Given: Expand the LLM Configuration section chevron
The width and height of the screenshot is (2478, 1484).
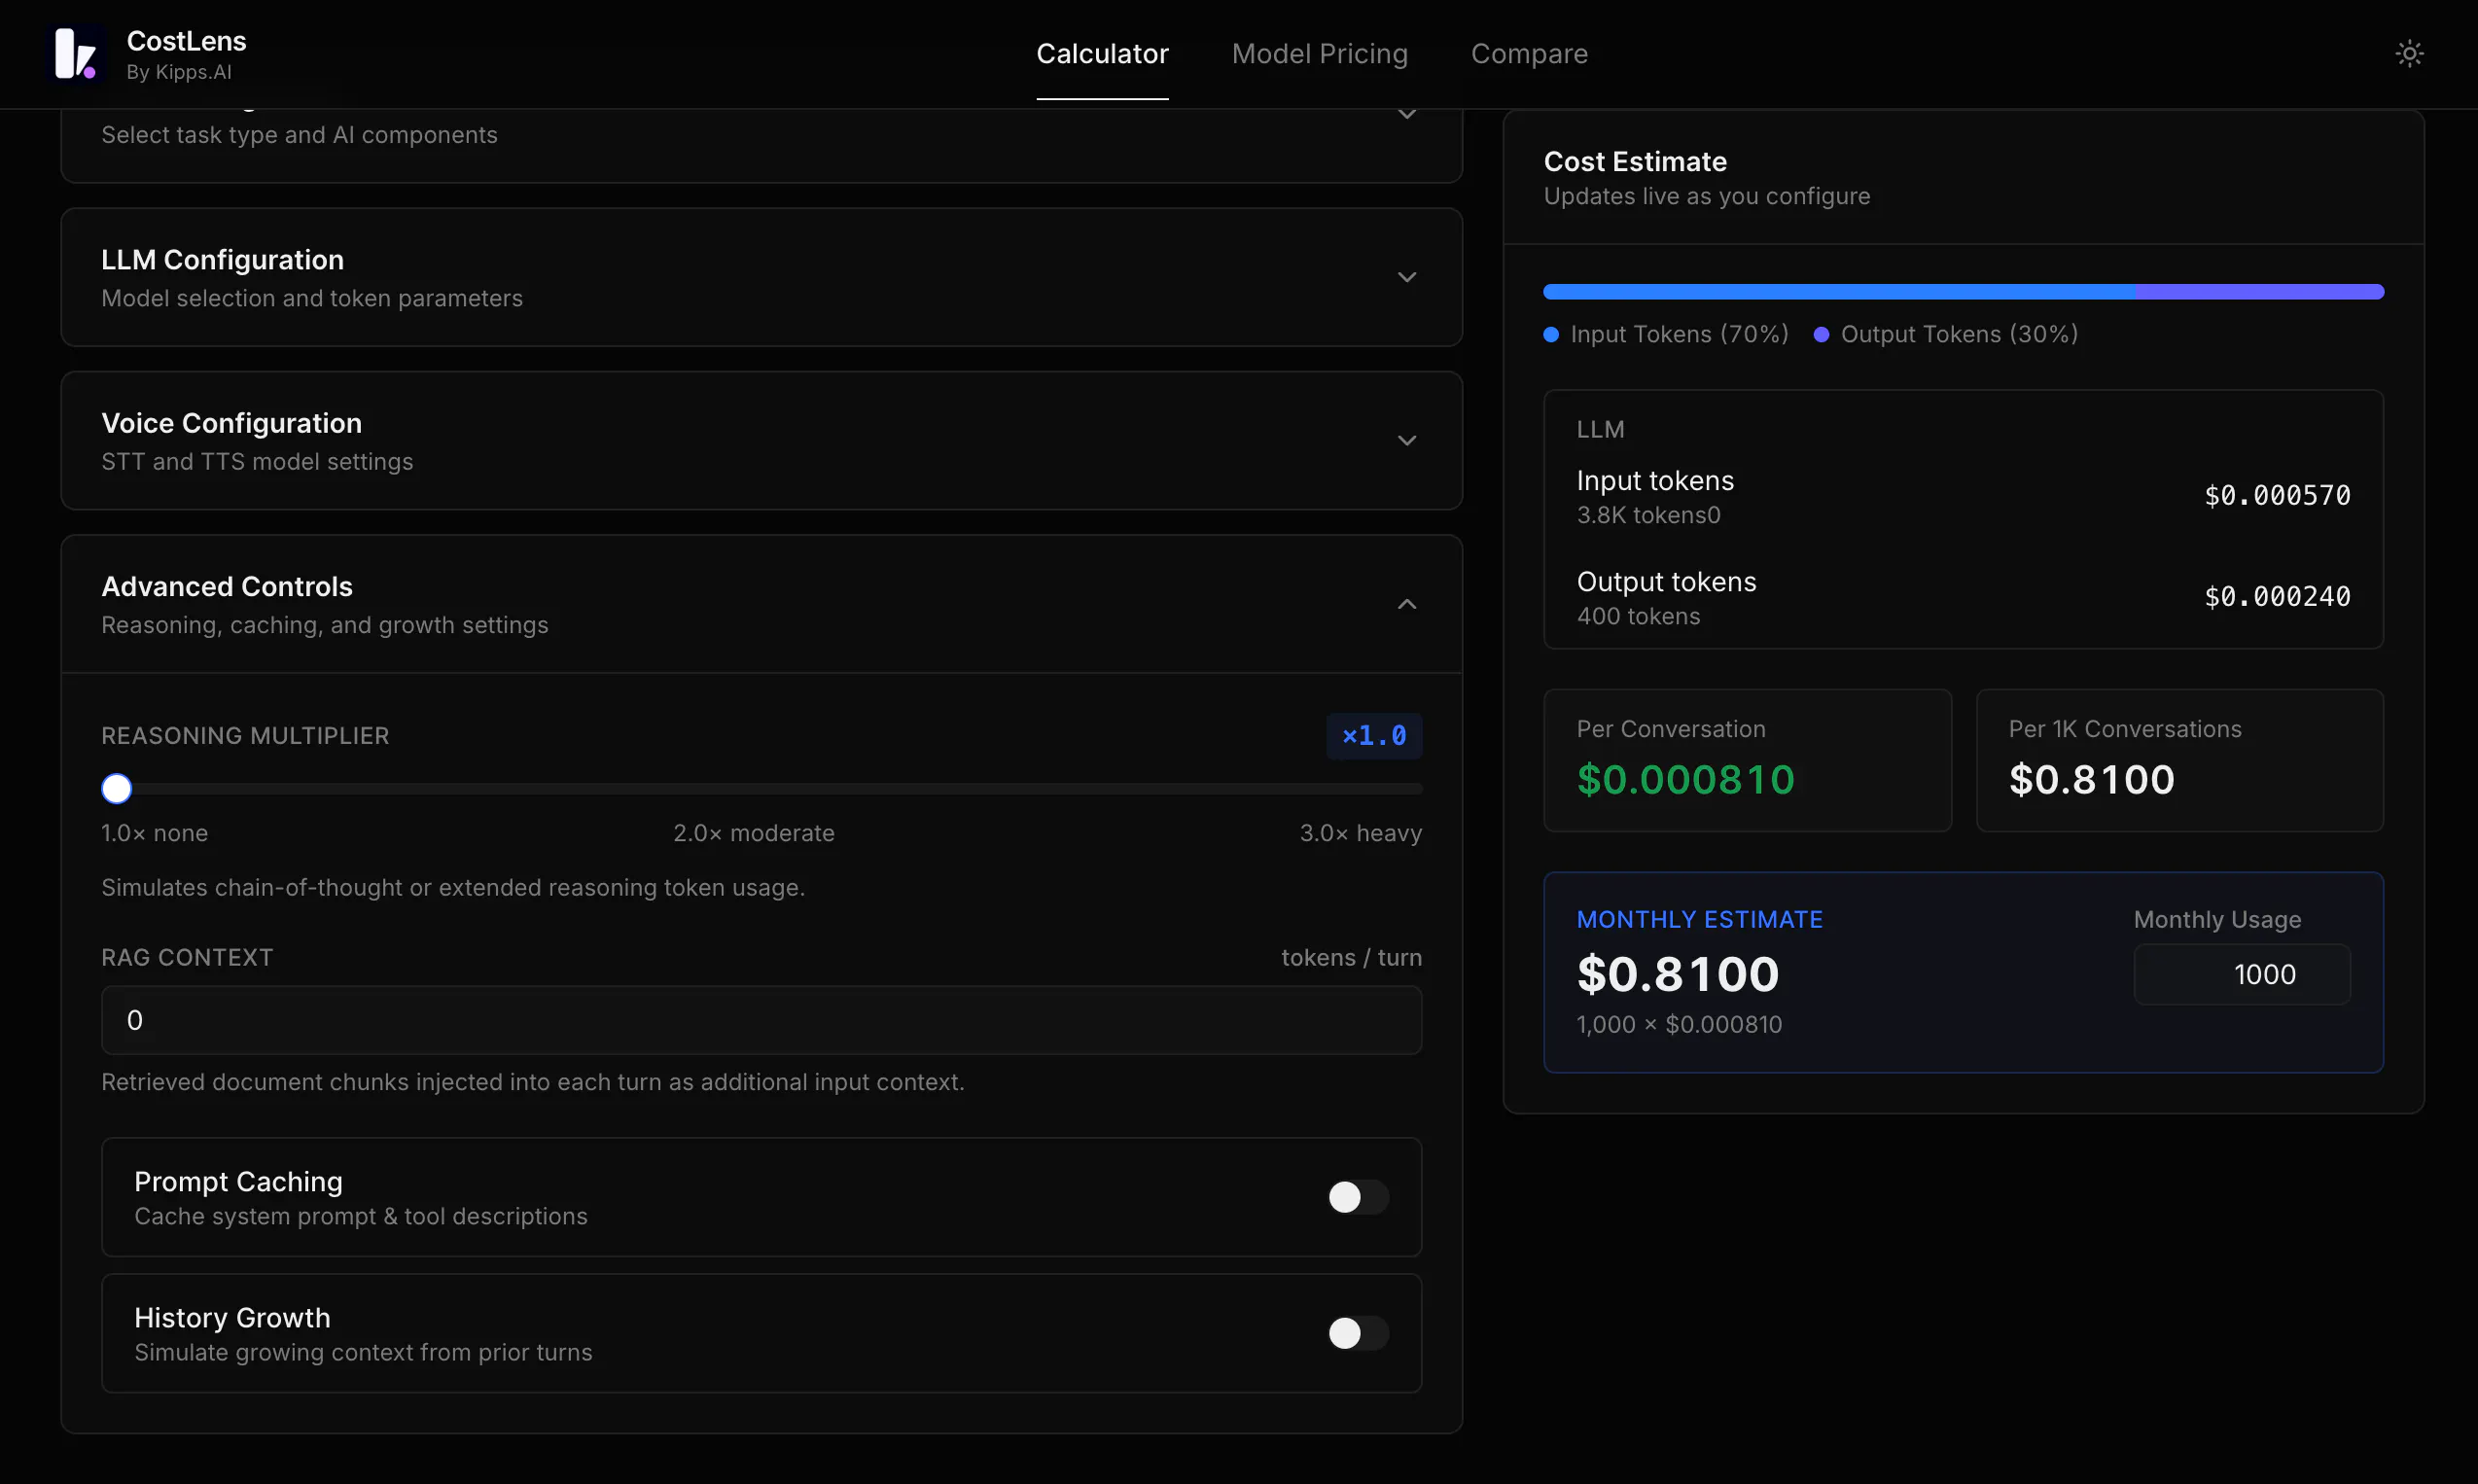Looking at the screenshot, I should [x=1406, y=277].
